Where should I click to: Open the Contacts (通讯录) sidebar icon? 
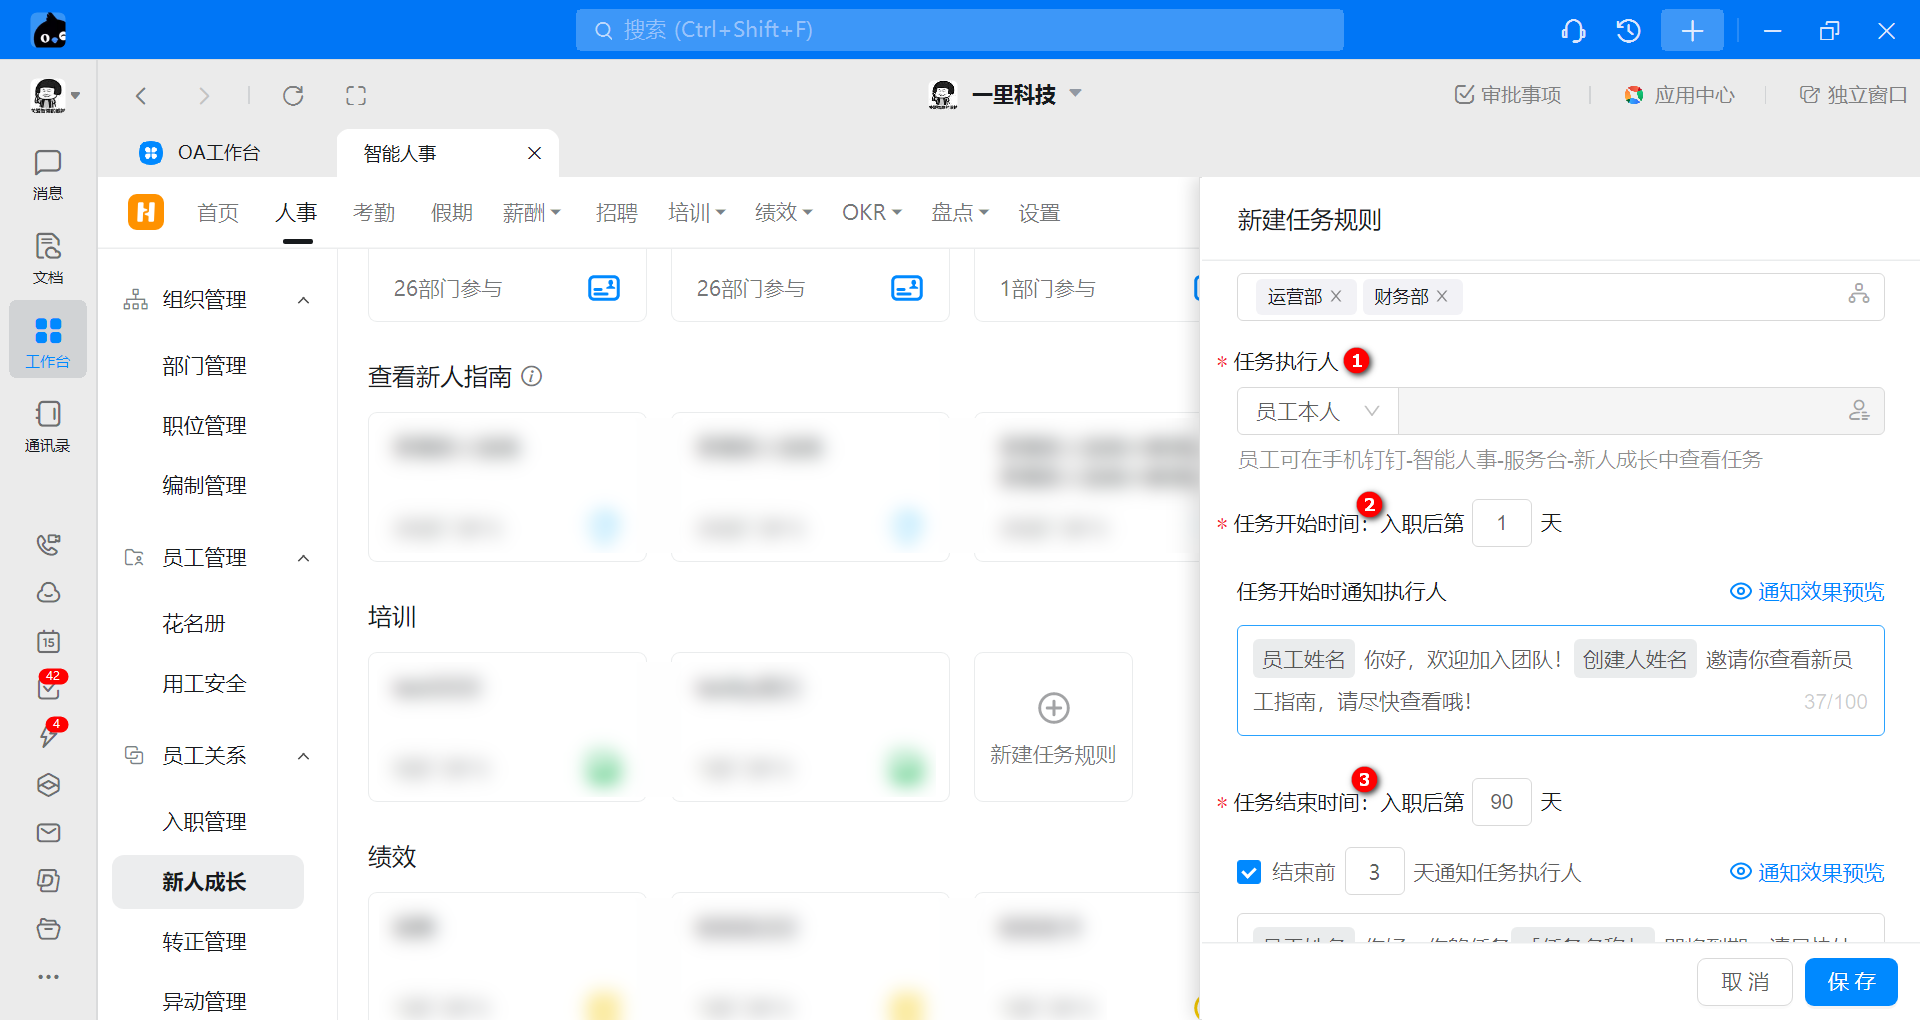point(47,426)
